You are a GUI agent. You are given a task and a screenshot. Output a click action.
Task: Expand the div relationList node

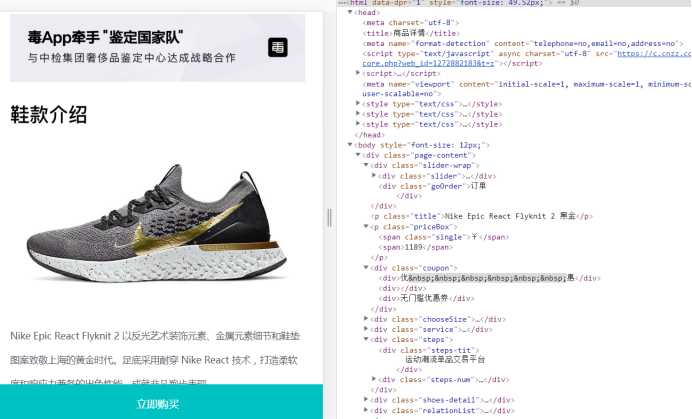coord(366,410)
